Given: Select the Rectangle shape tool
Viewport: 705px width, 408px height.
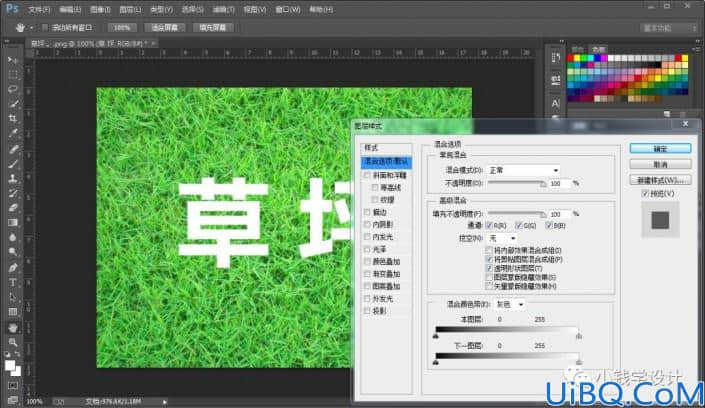Looking at the screenshot, I should point(13,312).
